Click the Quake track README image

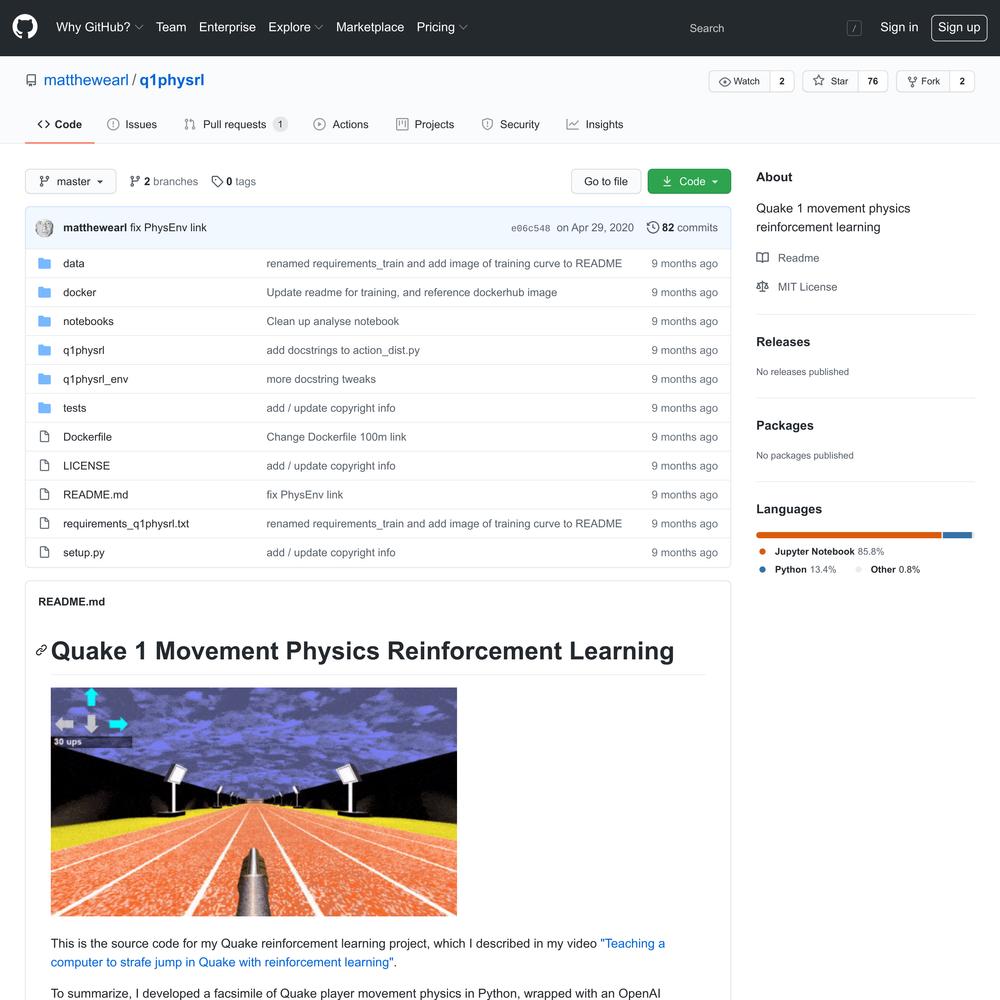[254, 802]
